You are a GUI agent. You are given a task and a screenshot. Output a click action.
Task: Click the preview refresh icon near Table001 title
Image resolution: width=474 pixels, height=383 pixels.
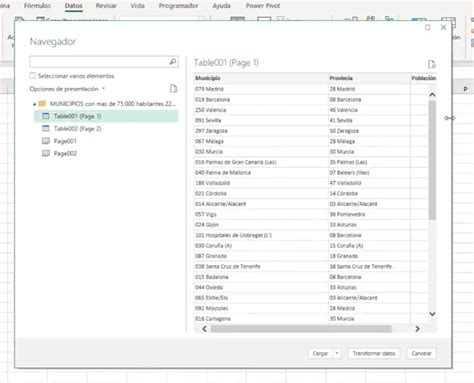(432, 64)
